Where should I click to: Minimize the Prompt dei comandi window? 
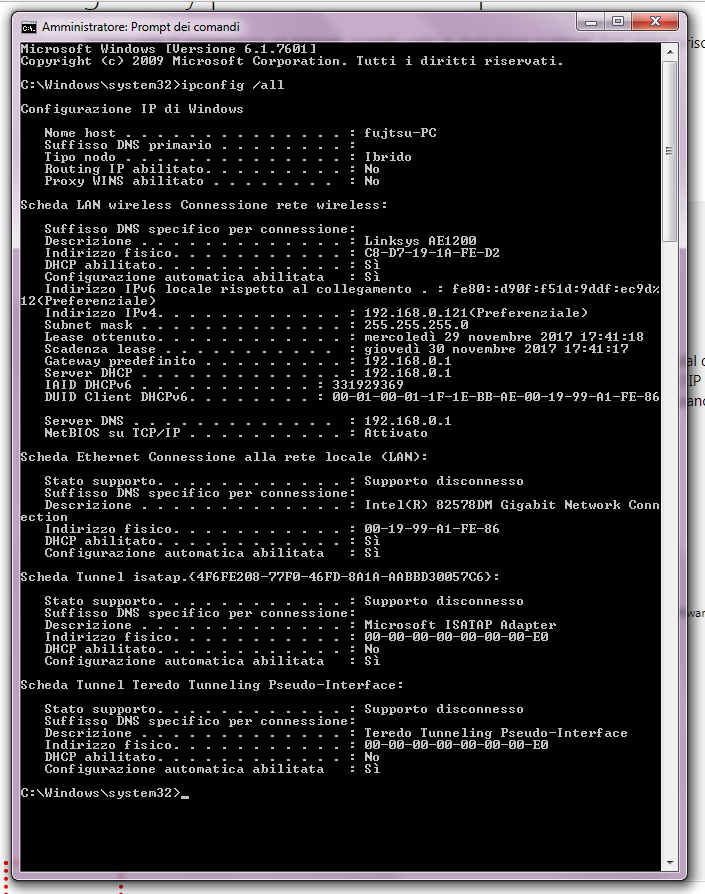[x=591, y=22]
